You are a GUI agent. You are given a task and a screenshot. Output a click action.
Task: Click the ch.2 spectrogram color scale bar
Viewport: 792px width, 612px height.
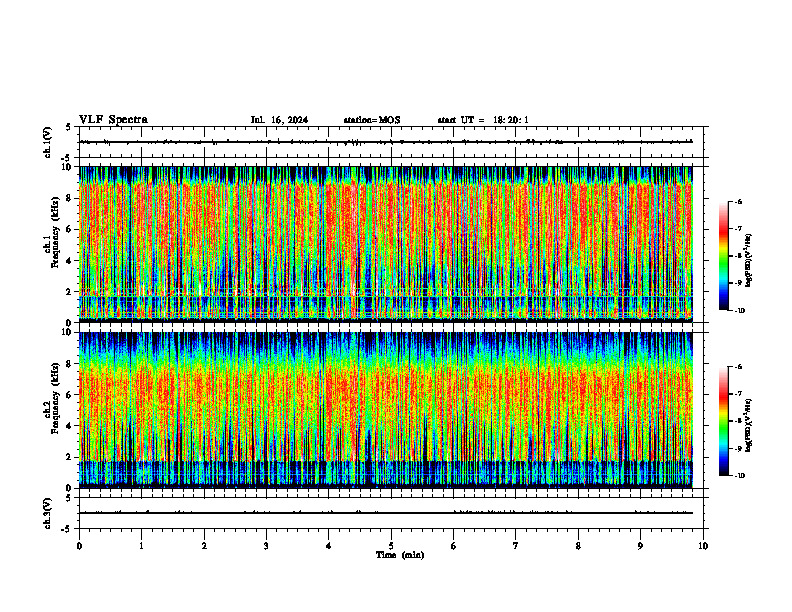(723, 421)
